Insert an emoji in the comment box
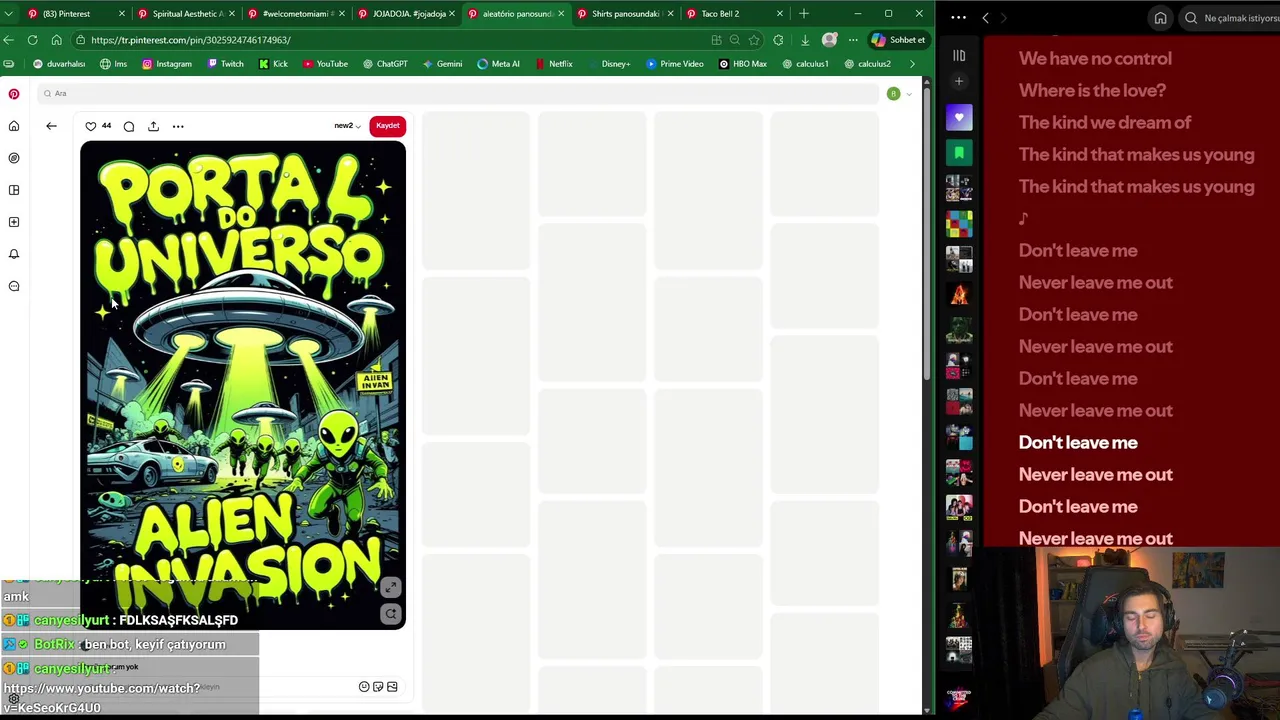The height and width of the screenshot is (720, 1280). coord(364,687)
